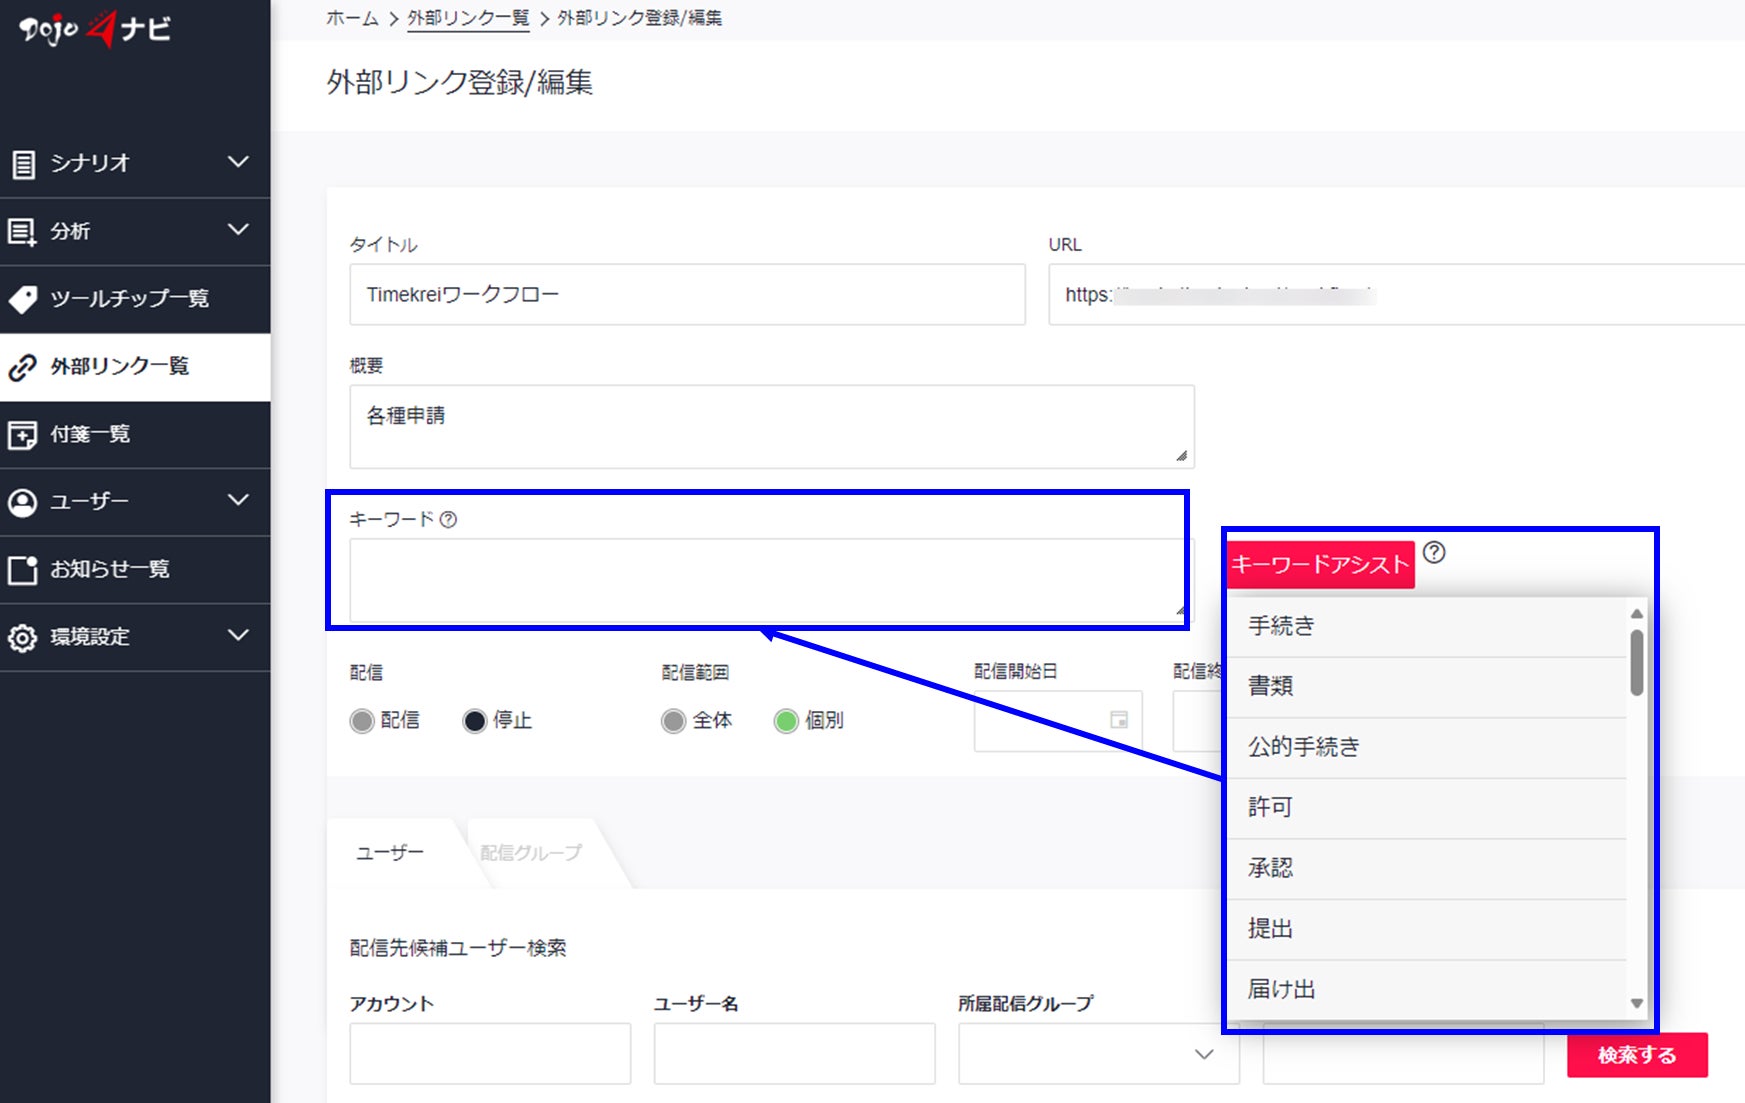Open ツールチップ一覧 via its tag icon
The image size is (1745, 1103).
[x=22, y=299]
